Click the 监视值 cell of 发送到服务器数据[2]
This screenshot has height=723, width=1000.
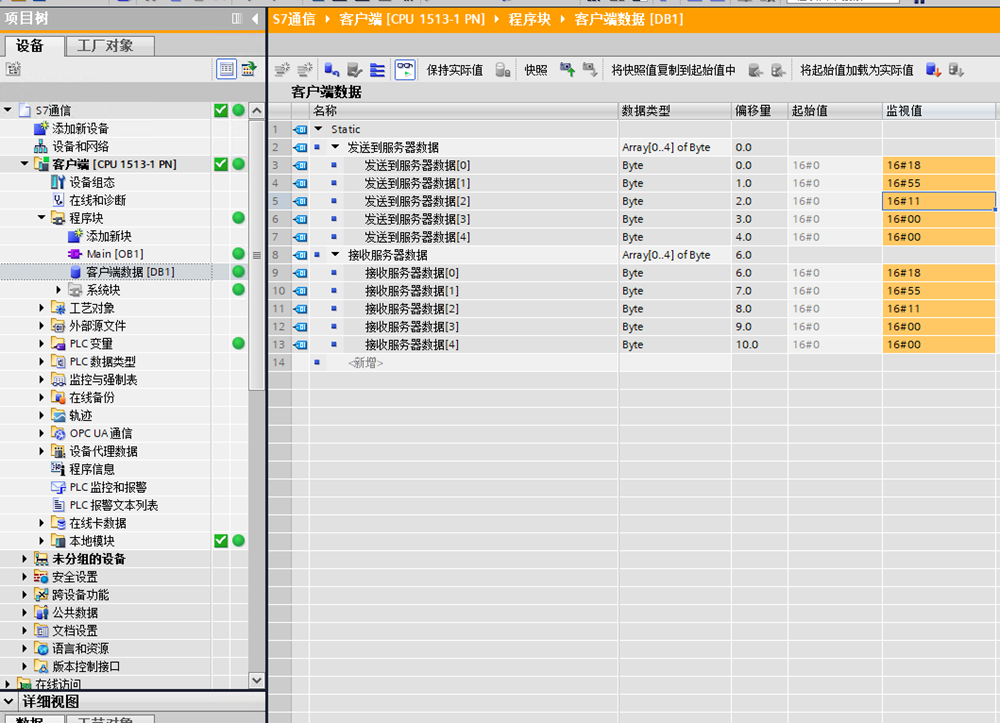click(938, 201)
